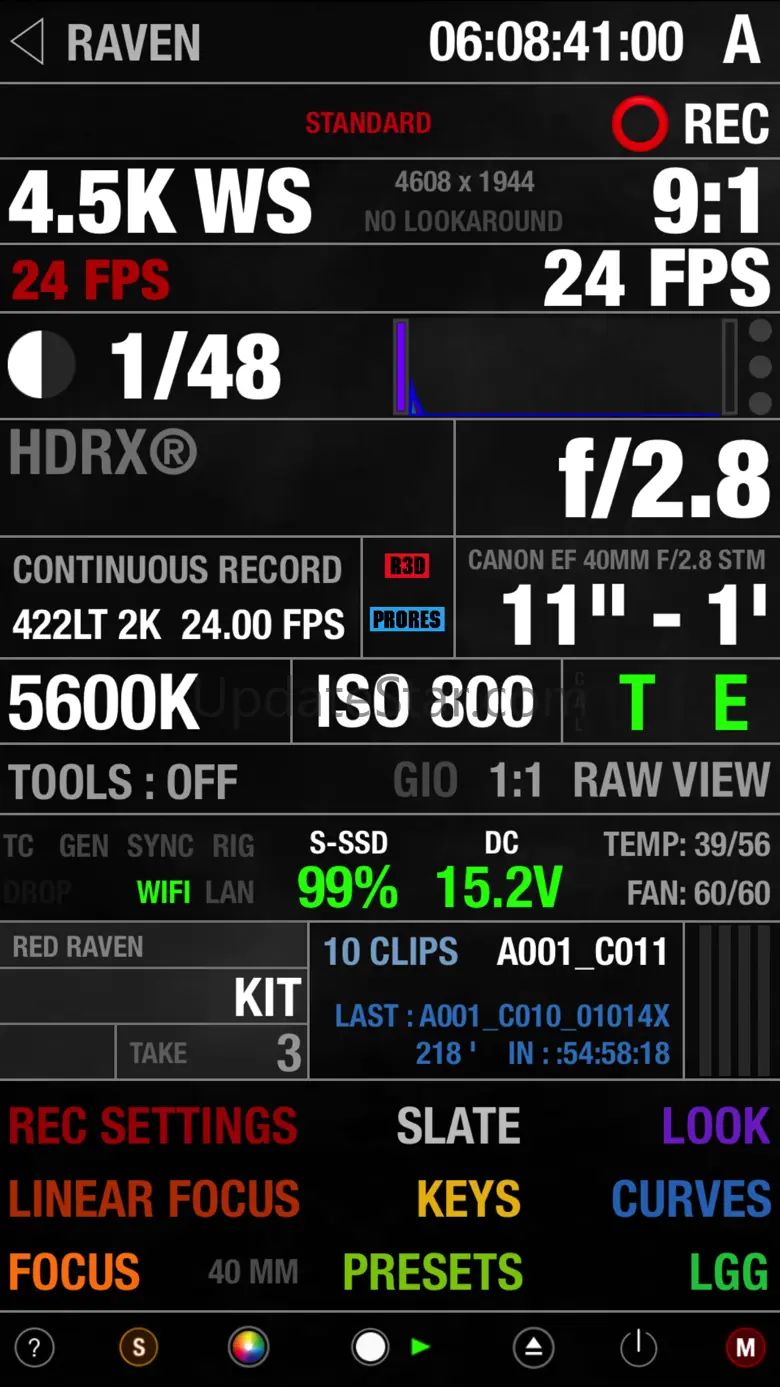Tap the SYNC status indicator
Image resolution: width=780 pixels, height=1387 pixels.
[x=160, y=846]
